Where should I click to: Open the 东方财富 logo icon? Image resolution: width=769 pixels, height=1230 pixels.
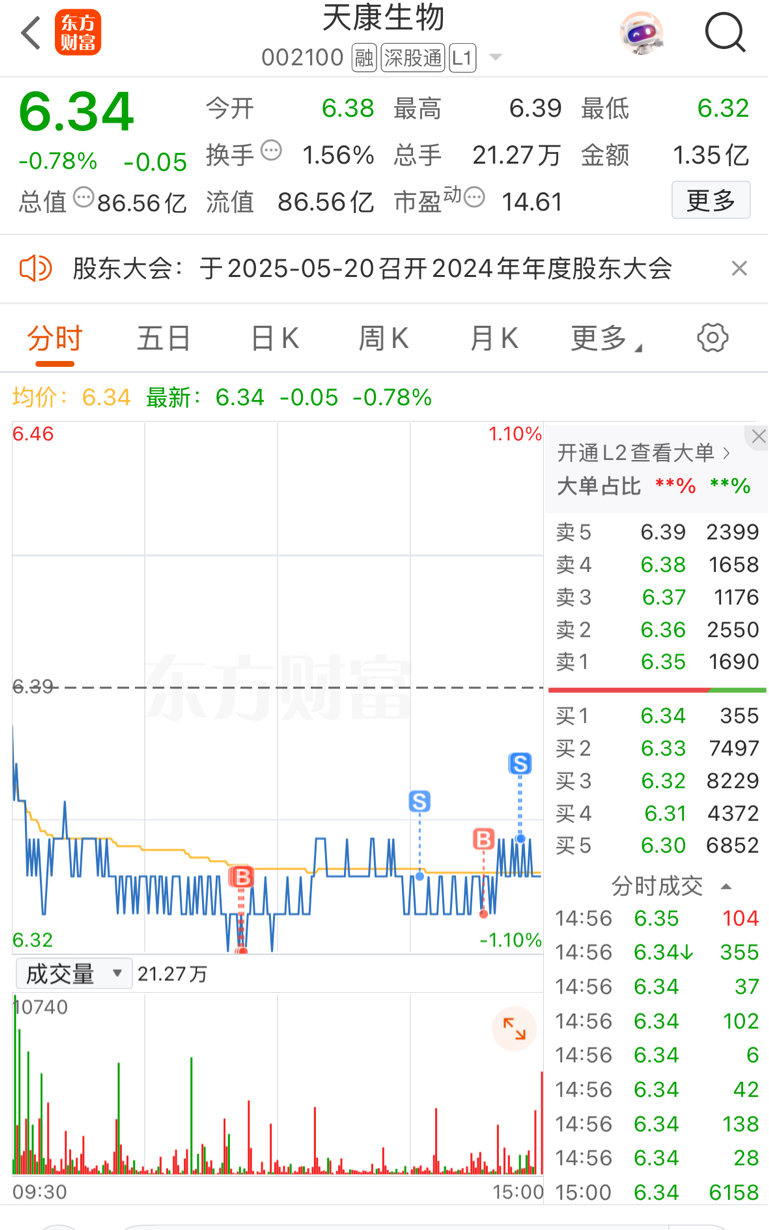point(78,33)
